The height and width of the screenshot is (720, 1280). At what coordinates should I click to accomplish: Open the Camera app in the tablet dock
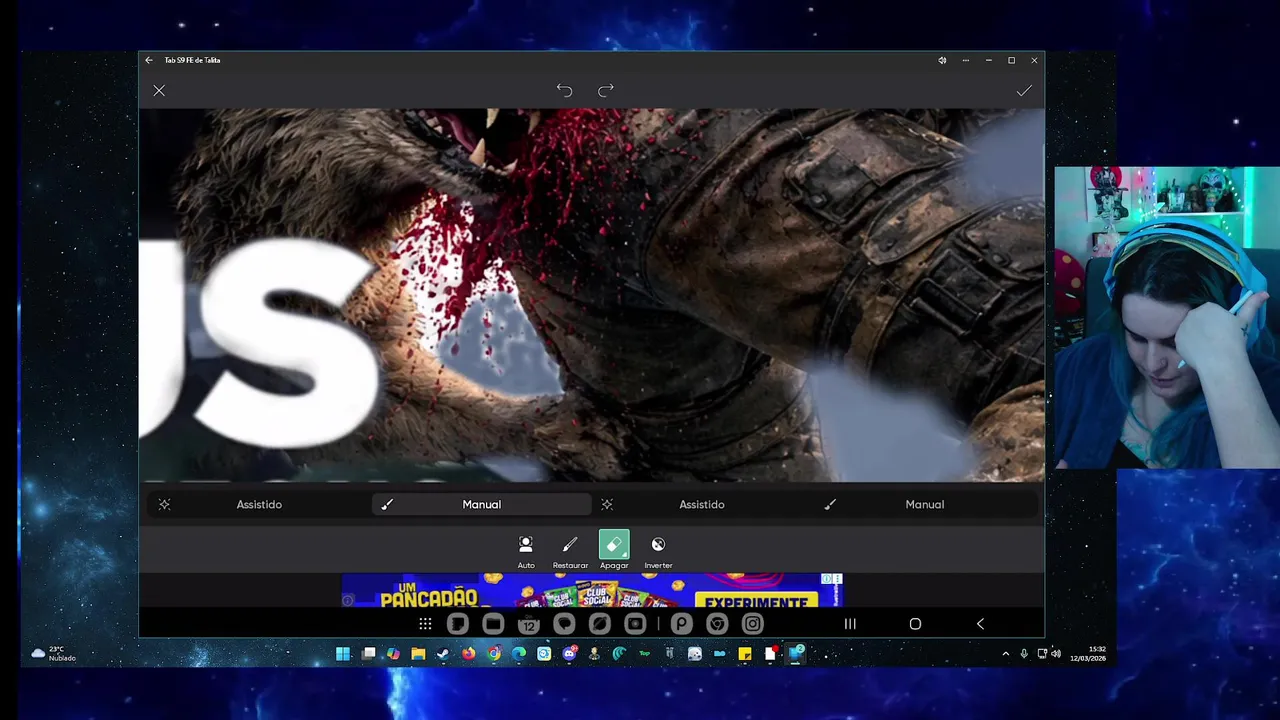[635, 624]
